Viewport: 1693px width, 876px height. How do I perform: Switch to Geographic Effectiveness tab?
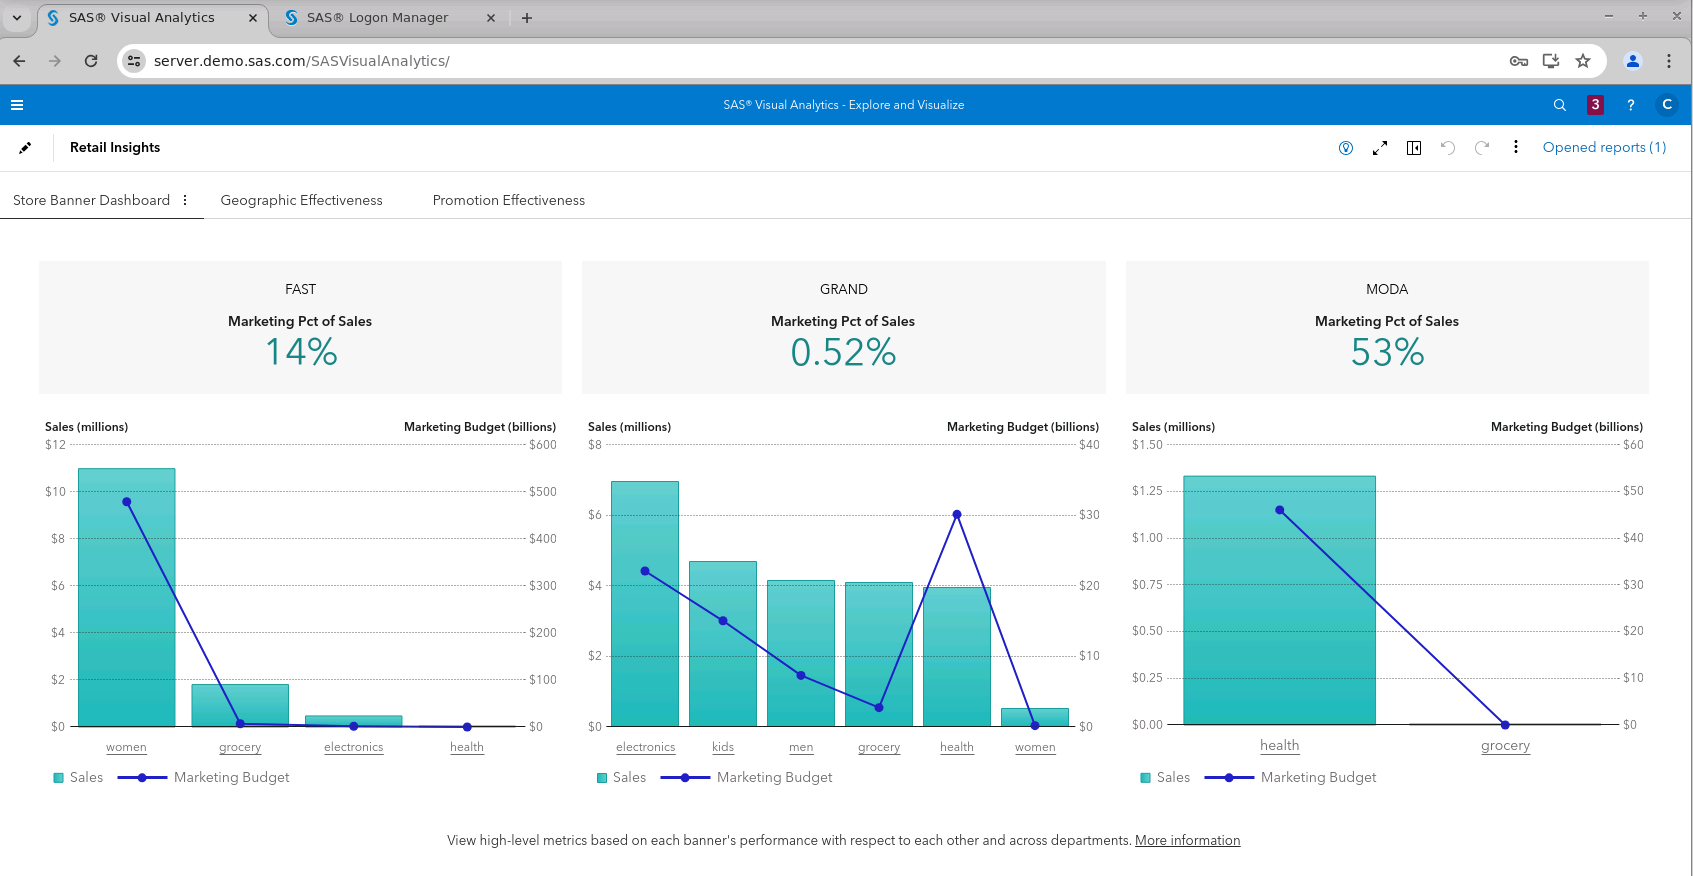click(x=301, y=200)
